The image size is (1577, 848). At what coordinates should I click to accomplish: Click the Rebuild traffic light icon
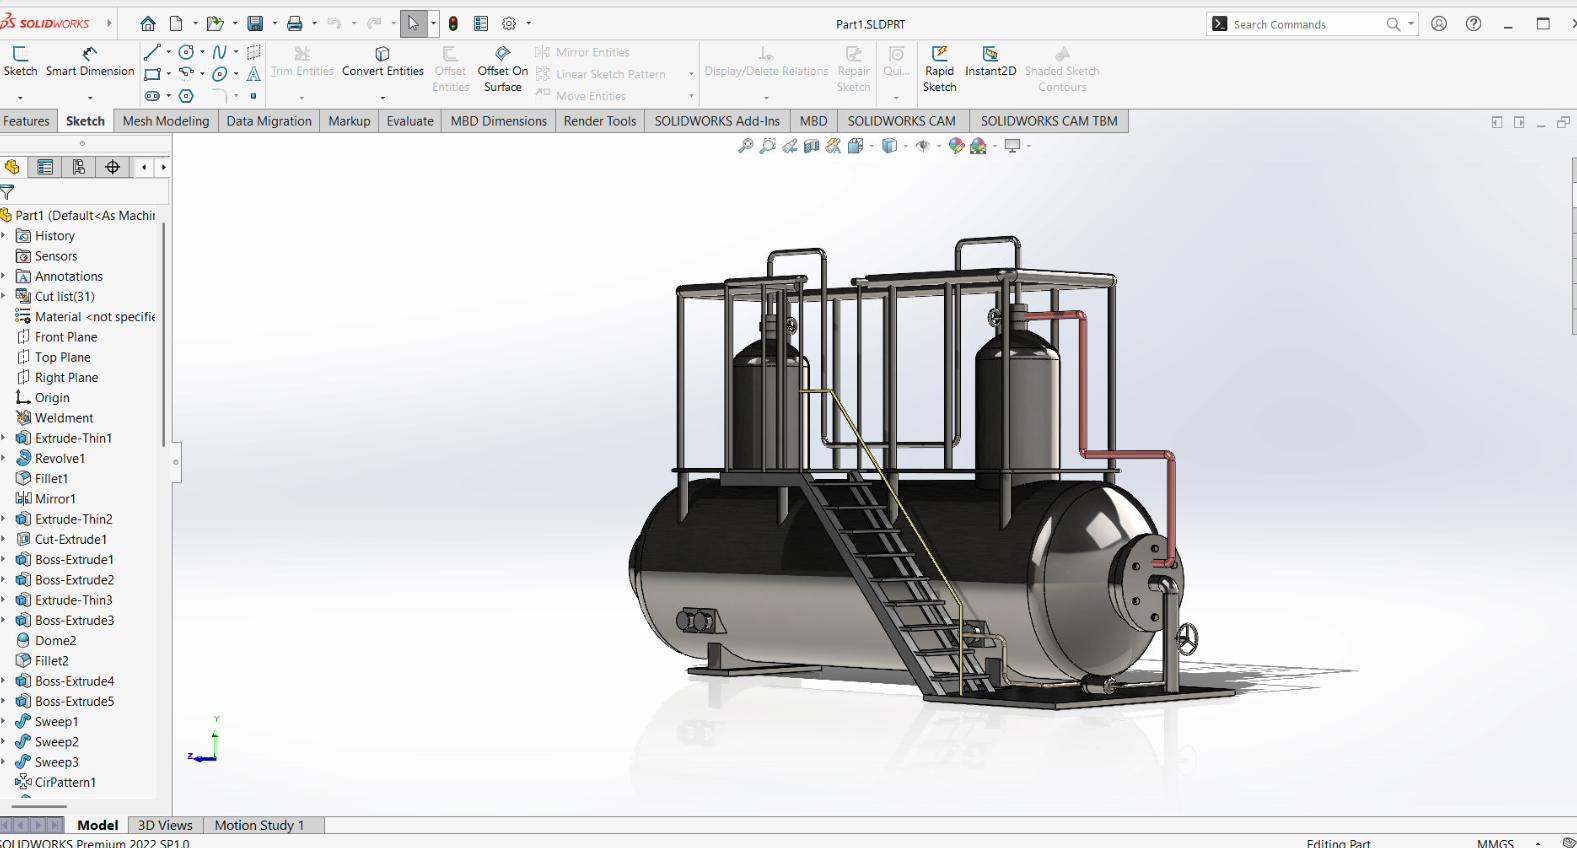click(x=453, y=24)
